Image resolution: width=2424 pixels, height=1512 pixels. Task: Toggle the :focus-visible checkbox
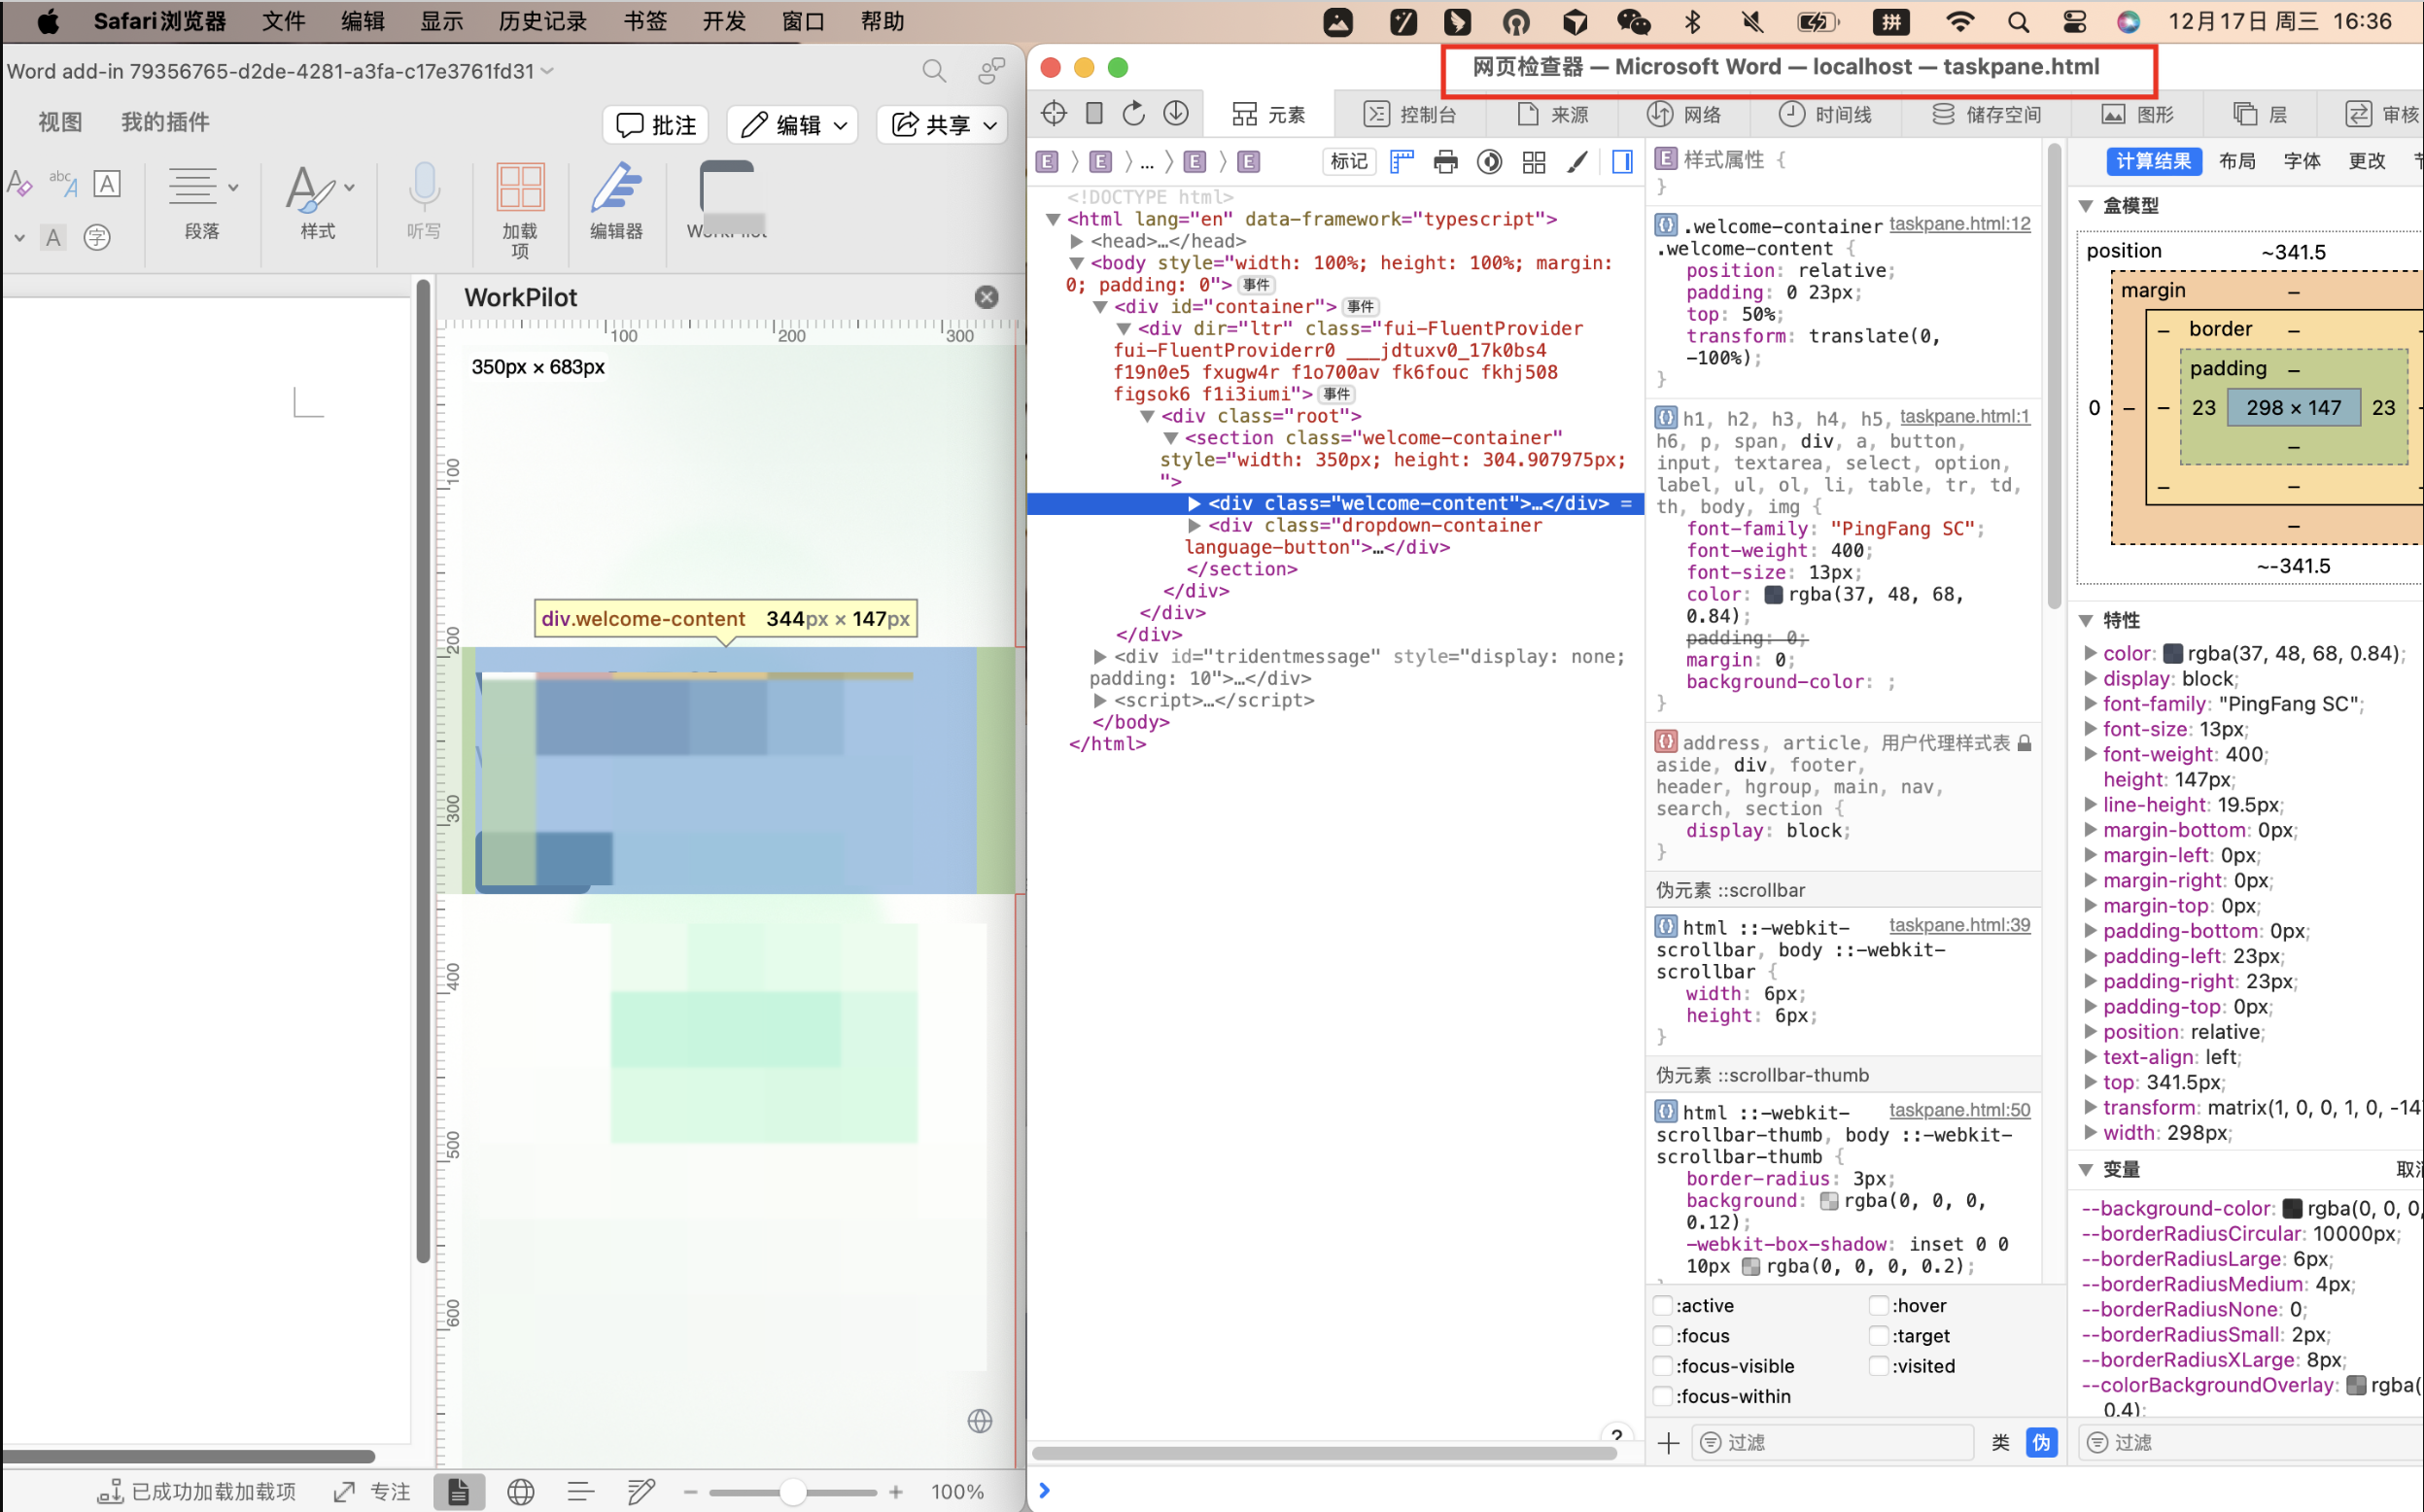[1663, 1366]
